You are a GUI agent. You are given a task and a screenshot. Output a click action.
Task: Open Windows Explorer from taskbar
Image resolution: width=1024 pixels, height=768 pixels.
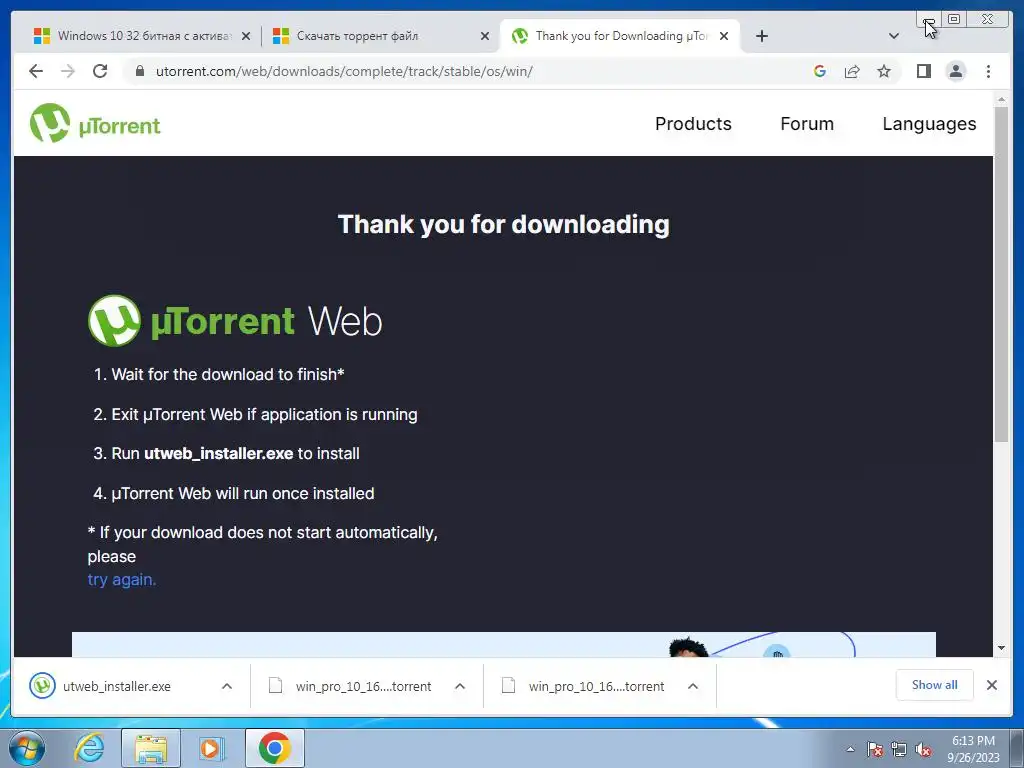coord(151,748)
